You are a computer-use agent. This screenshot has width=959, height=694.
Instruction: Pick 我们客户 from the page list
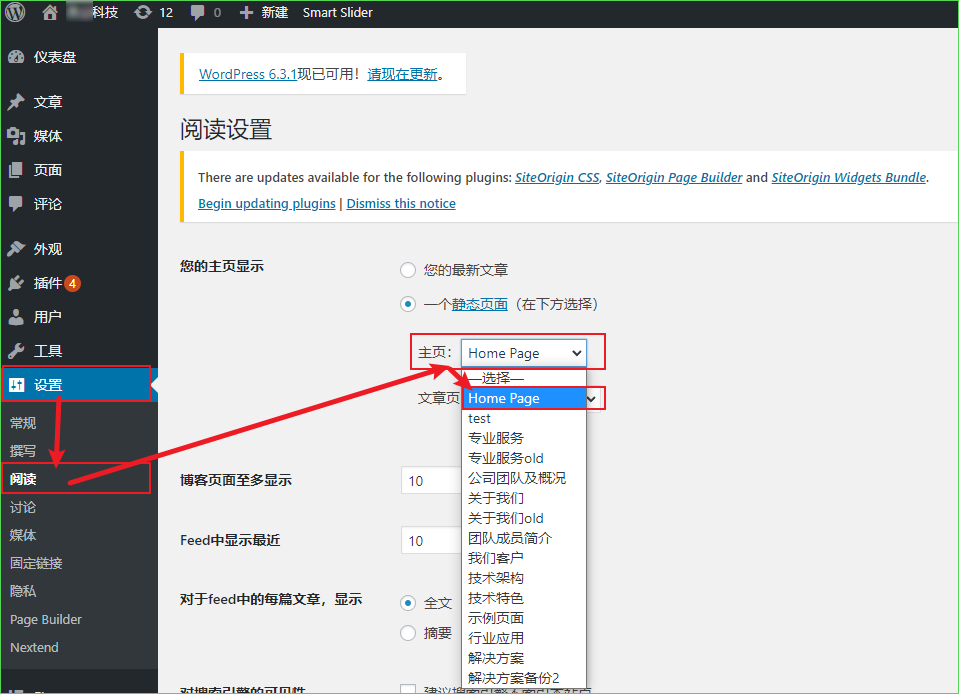pos(524,558)
